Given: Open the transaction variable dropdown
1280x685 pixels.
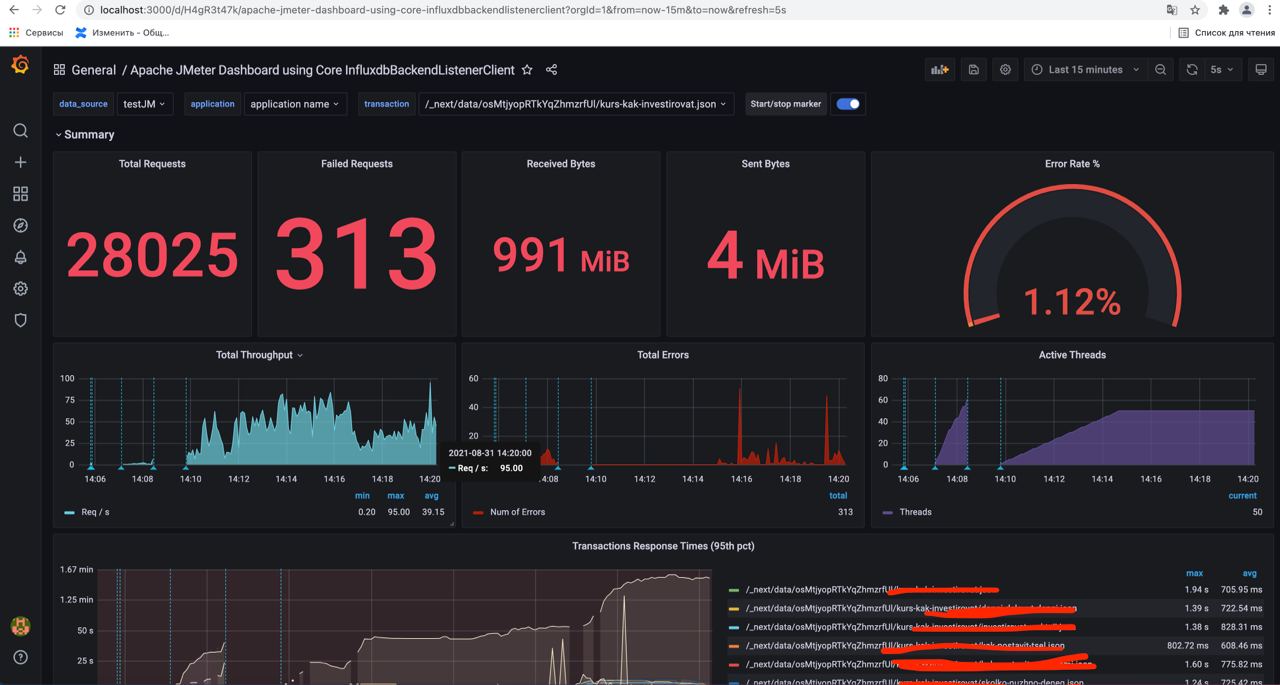Looking at the screenshot, I should (x=577, y=104).
